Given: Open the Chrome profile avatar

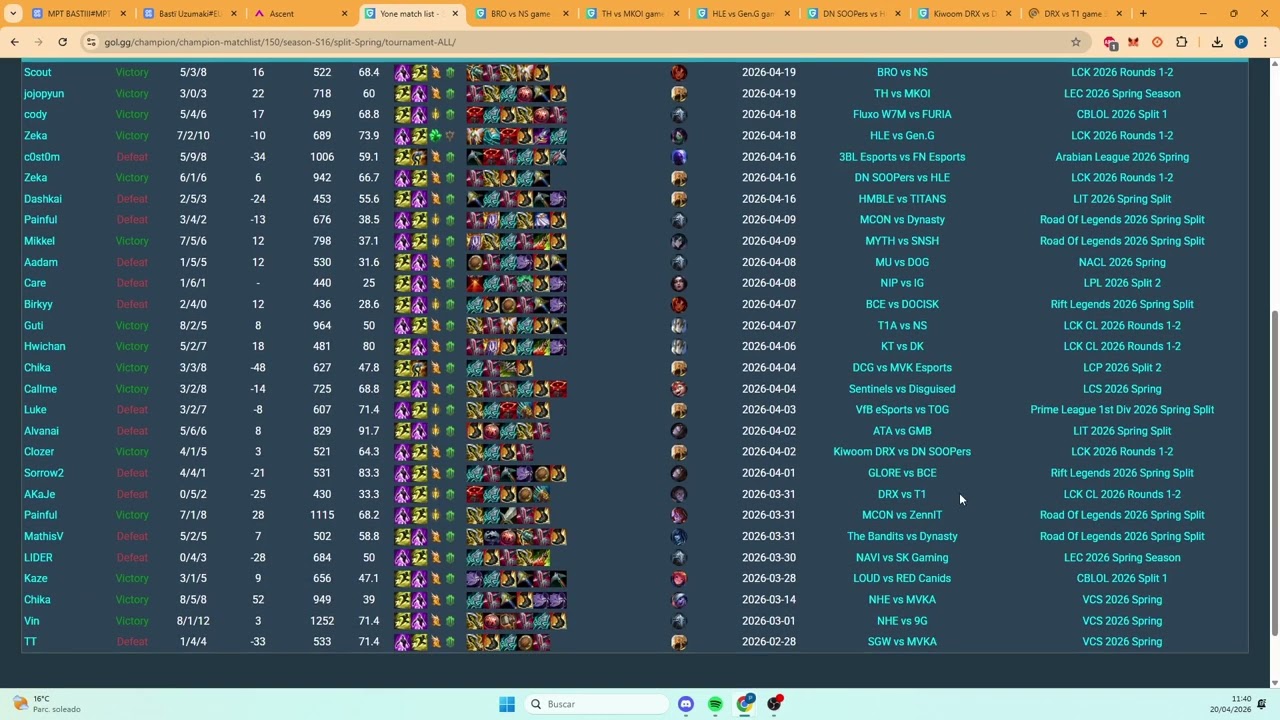Looking at the screenshot, I should (x=1241, y=42).
